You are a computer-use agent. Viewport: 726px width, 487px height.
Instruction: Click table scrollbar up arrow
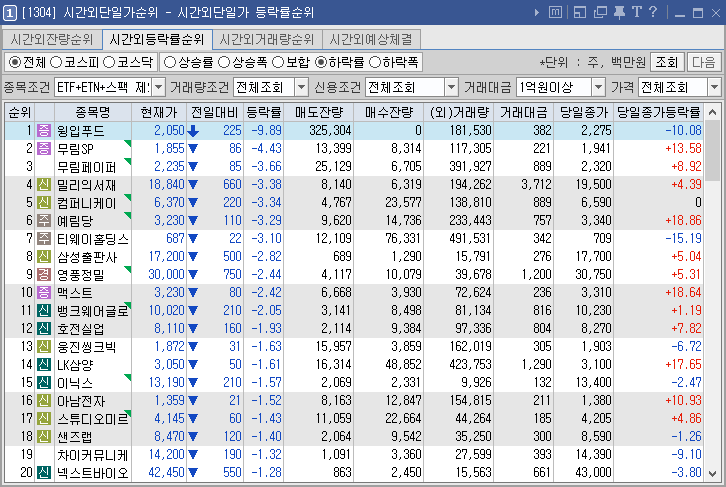(713, 112)
